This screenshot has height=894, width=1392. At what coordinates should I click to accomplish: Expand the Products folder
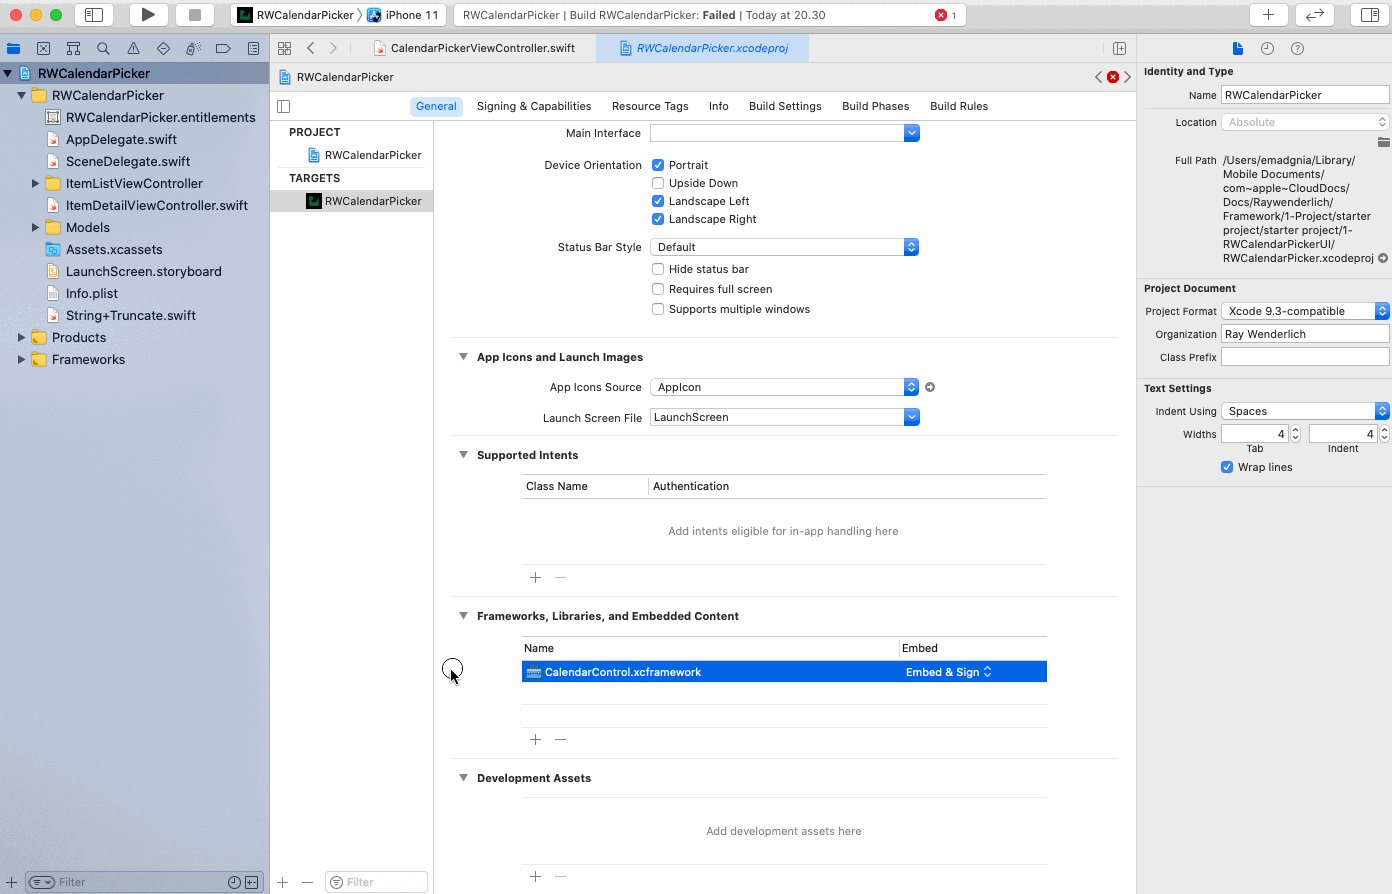click(21, 337)
